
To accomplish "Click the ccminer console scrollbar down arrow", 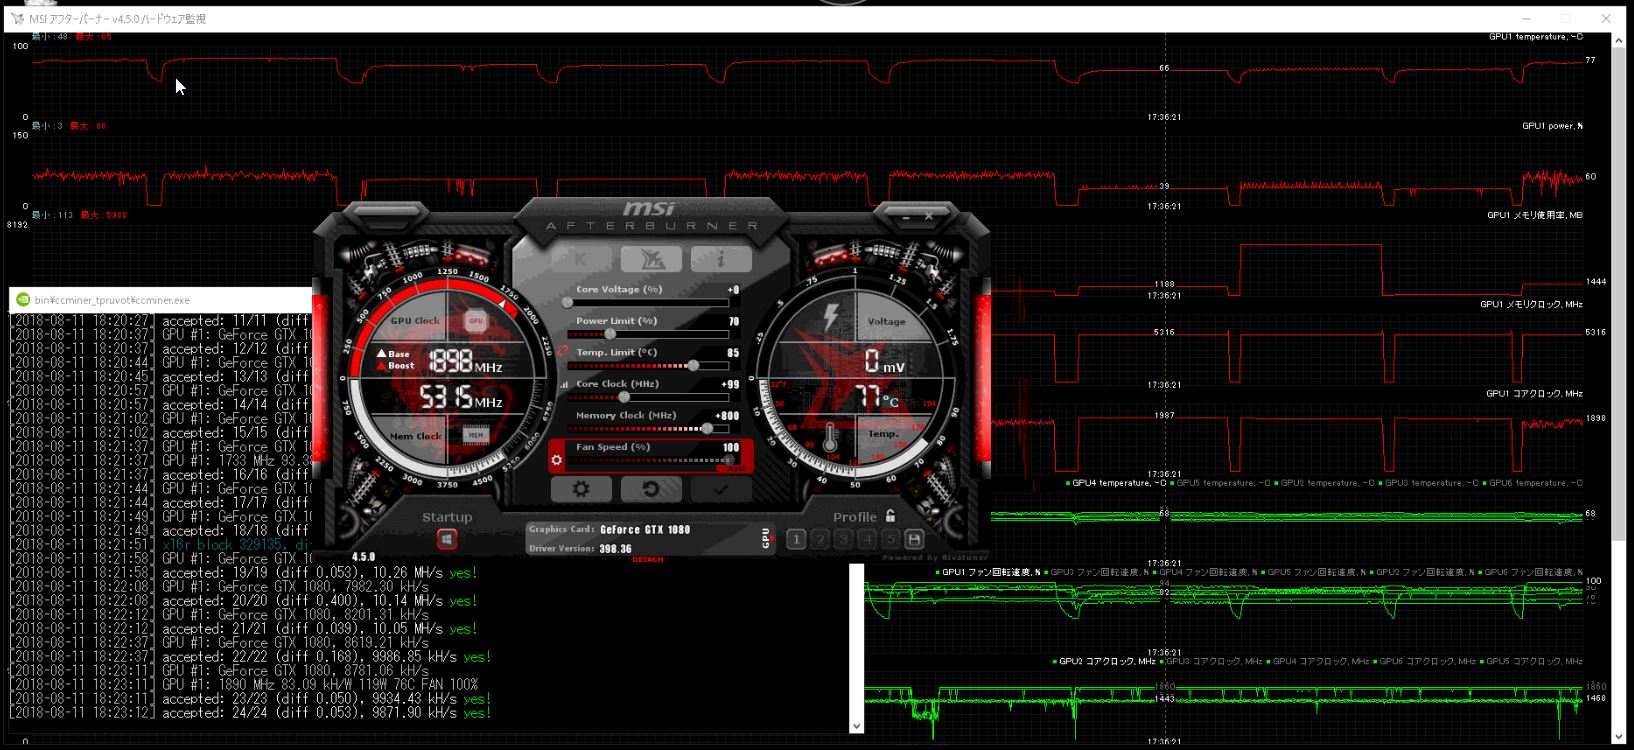I will (x=856, y=726).
